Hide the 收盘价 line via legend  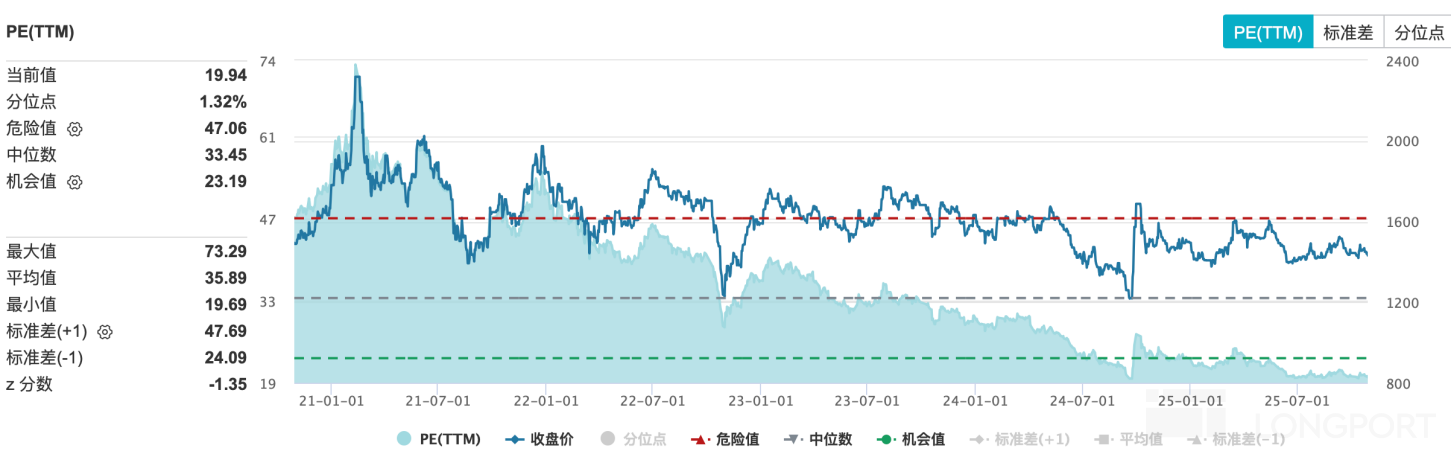tap(541, 439)
